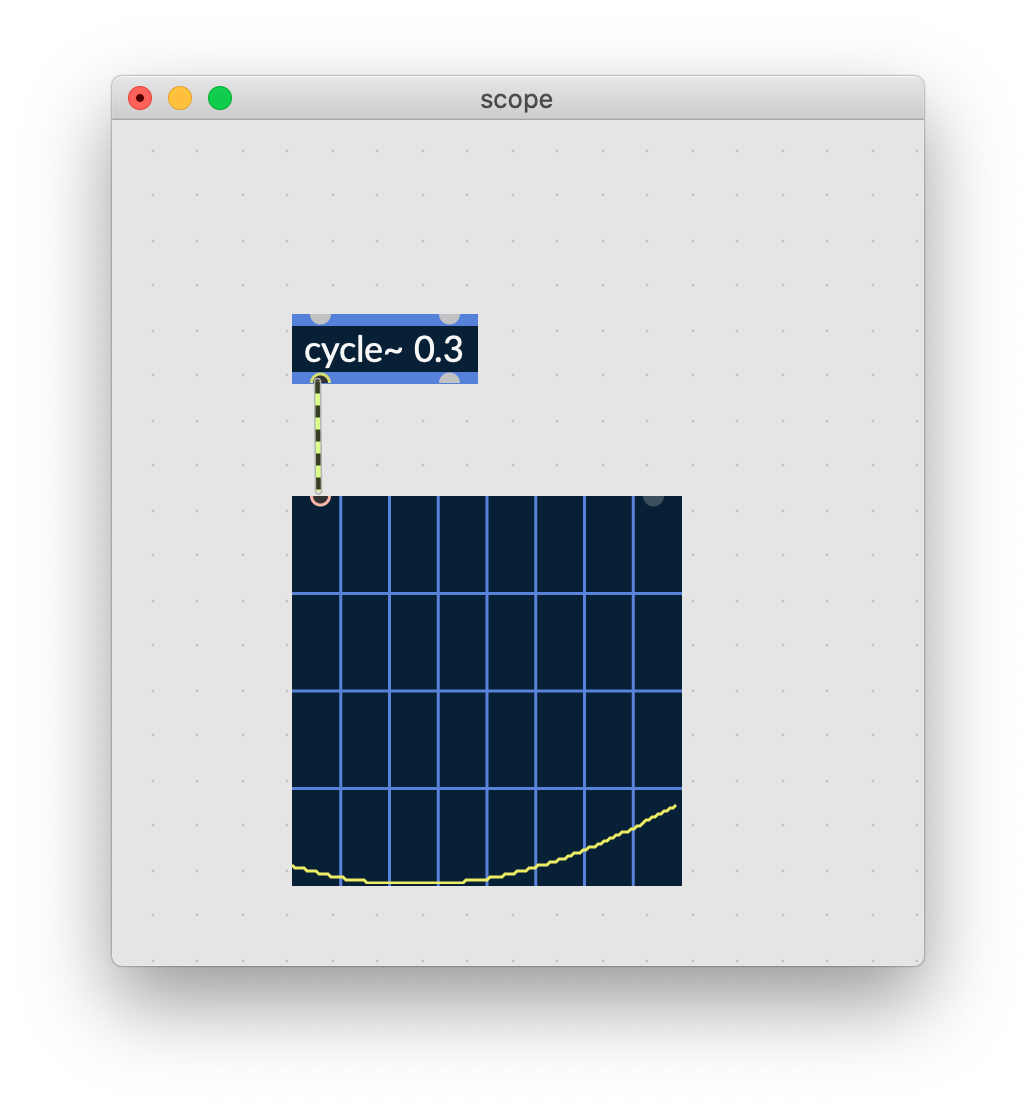Image resolution: width=1036 pixels, height=1114 pixels.
Task: Click the gray right inlet of scope~
Action: tap(655, 500)
